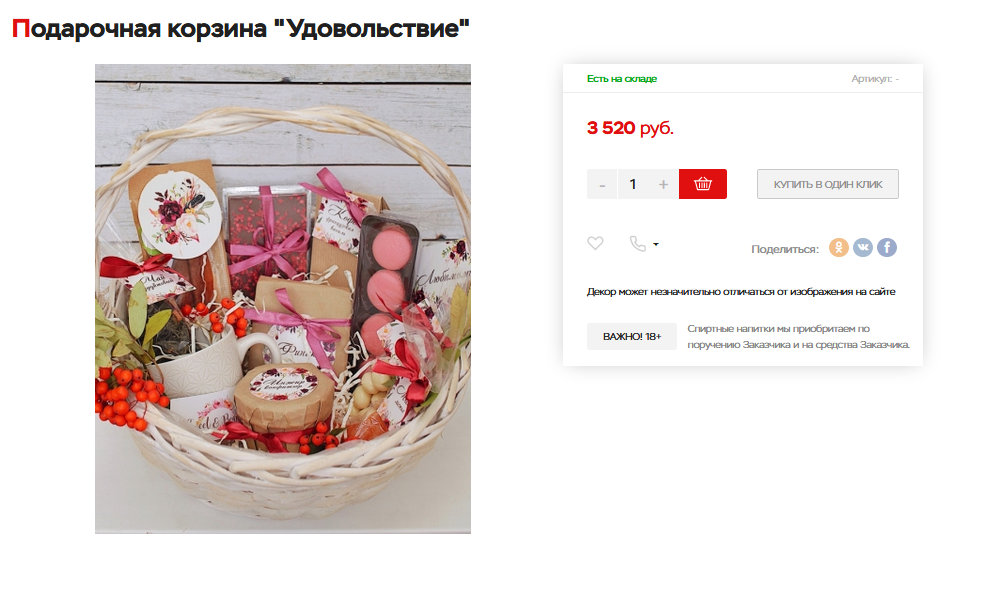Image resolution: width=984 pixels, height=598 pixels.
Task: Click the quantity input field showing 1
Action: pyautogui.click(x=633, y=184)
